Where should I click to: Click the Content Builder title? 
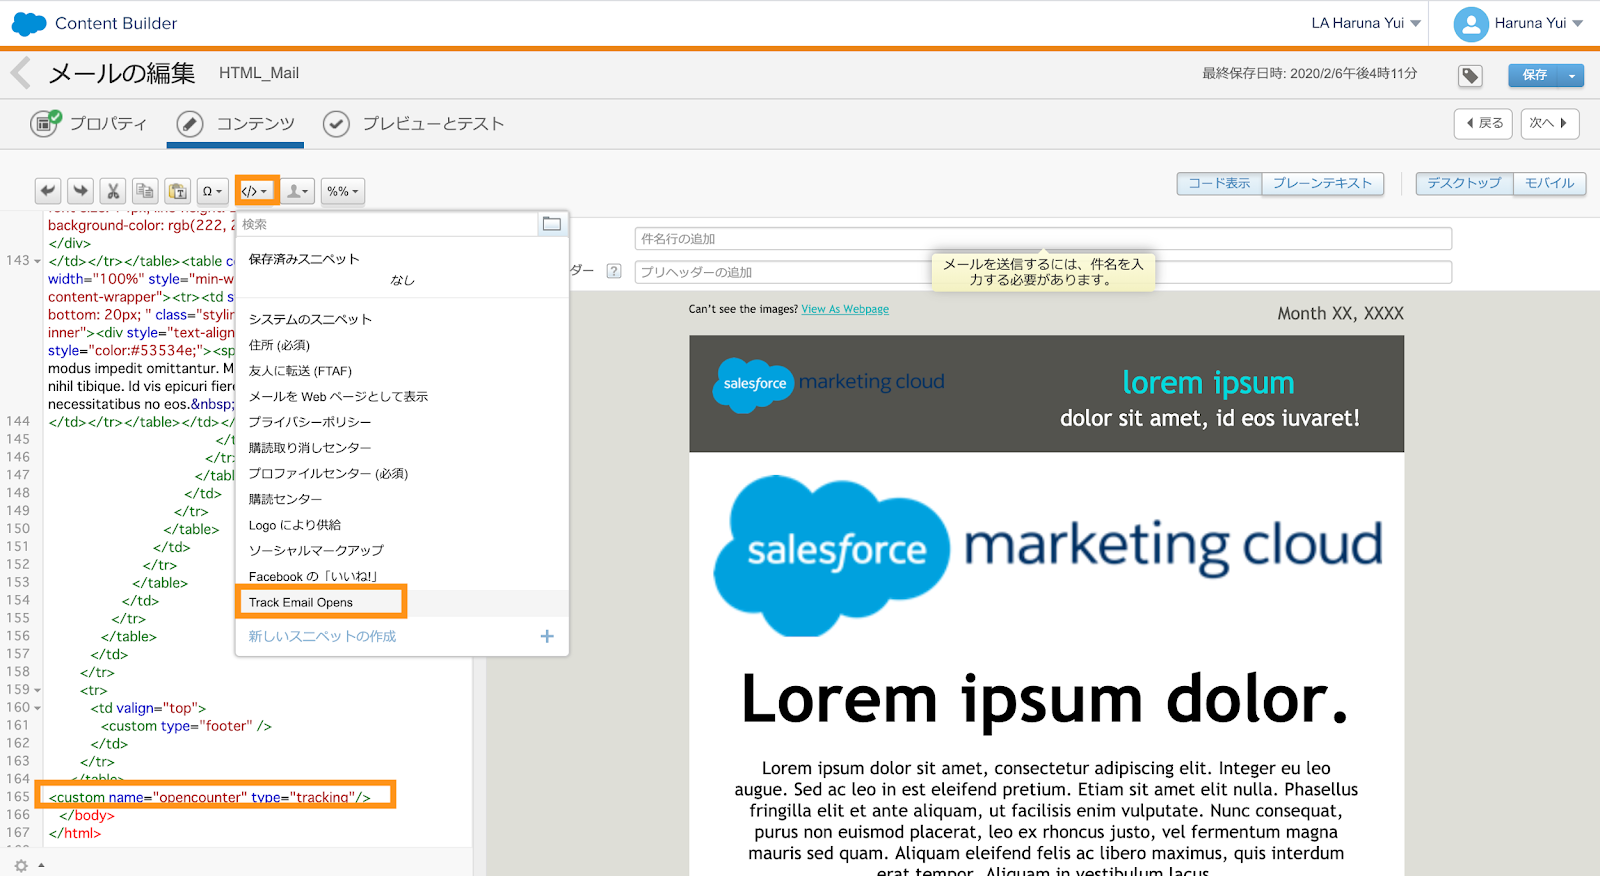(116, 23)
